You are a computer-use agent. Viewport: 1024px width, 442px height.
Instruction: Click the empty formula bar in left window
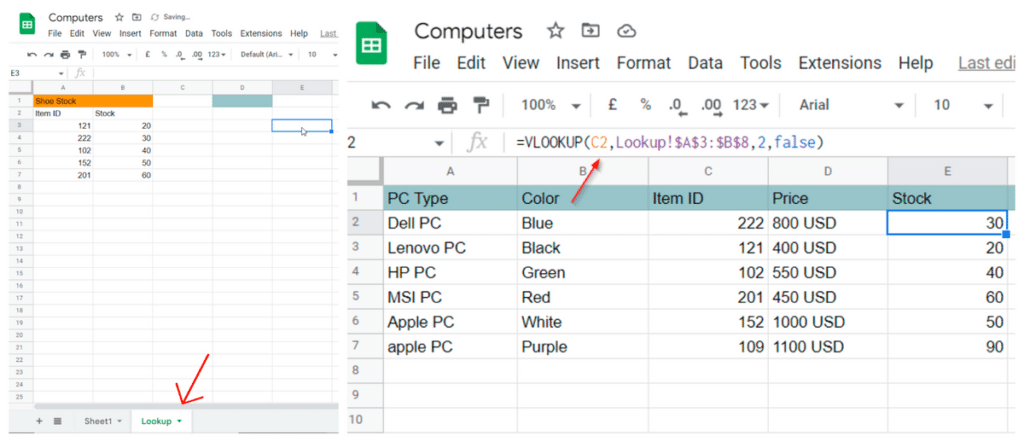coord(216,74)
